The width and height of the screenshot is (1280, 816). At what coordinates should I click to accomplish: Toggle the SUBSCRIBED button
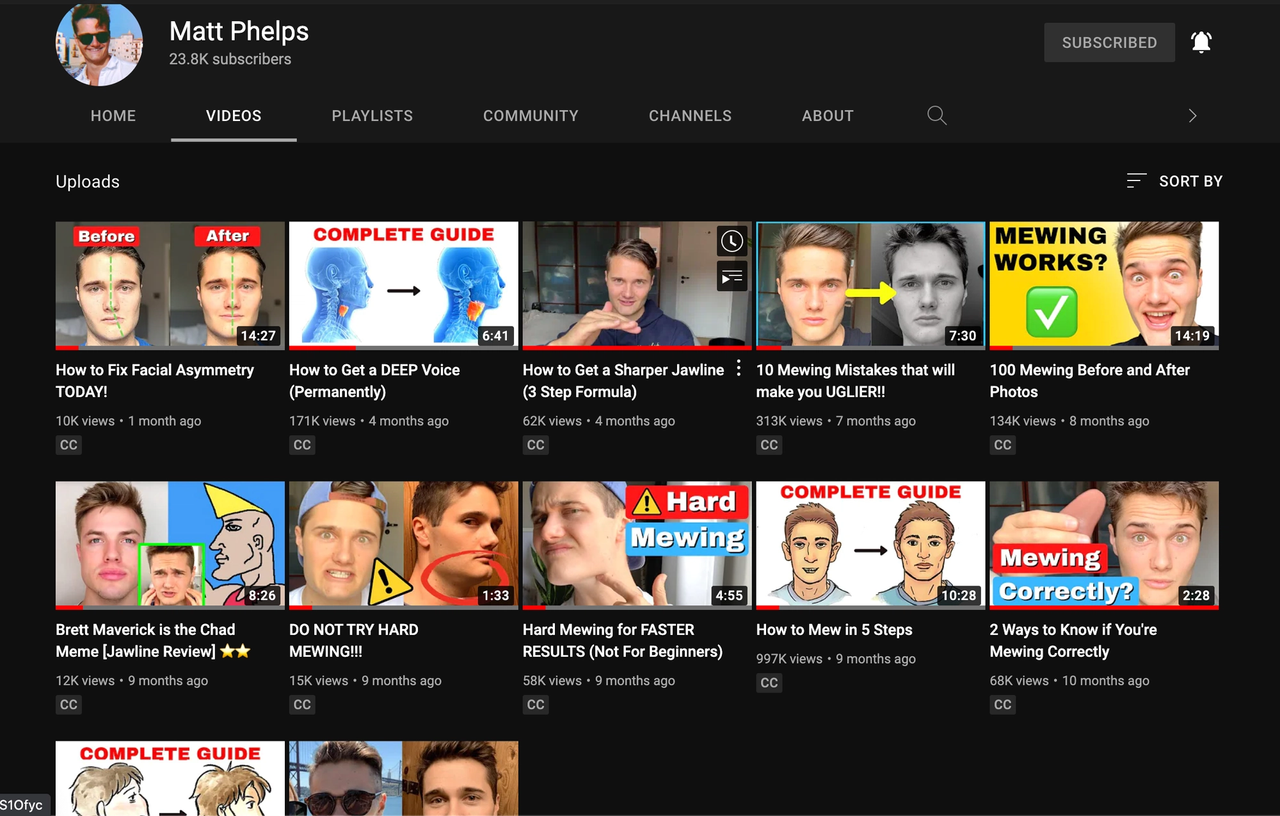[1109, 42]
